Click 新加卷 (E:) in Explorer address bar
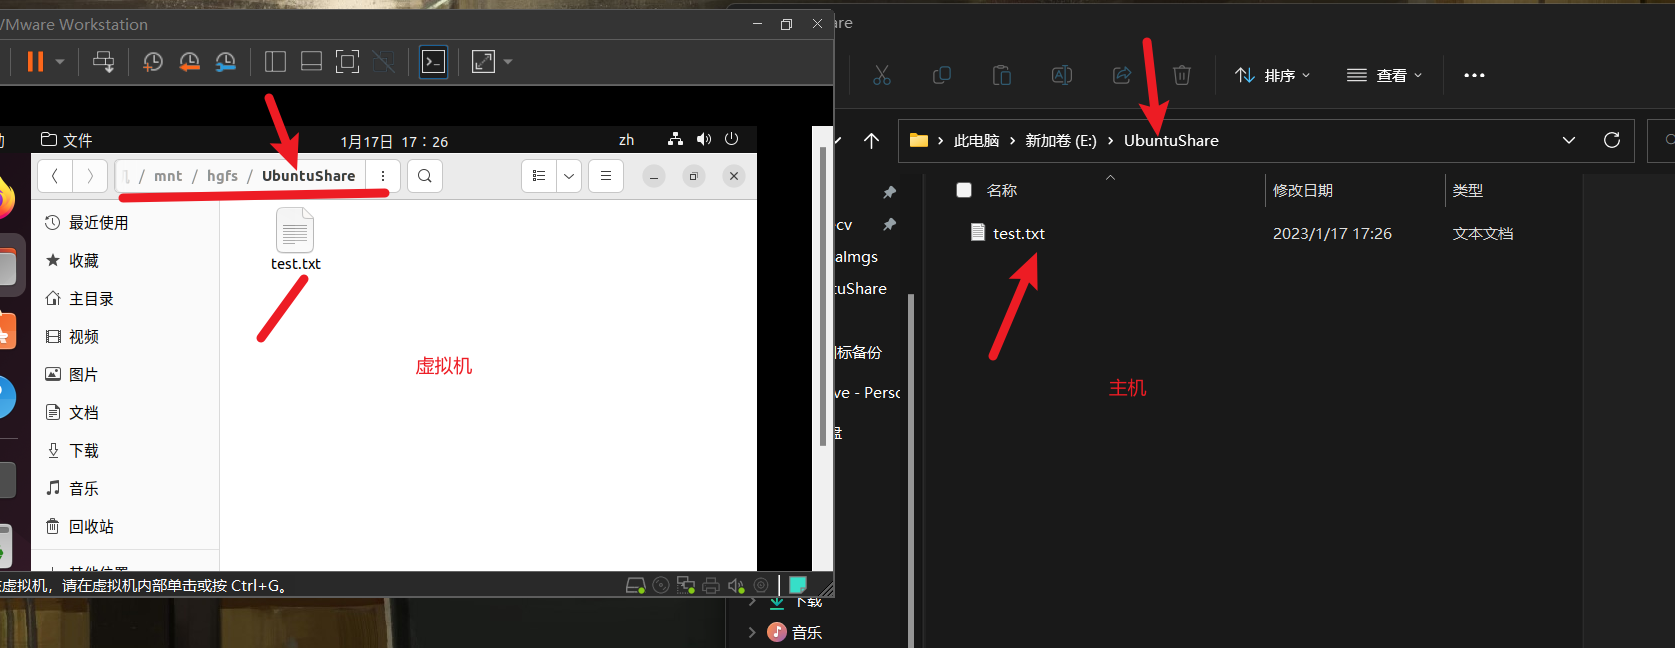 tap(1061, 141)
